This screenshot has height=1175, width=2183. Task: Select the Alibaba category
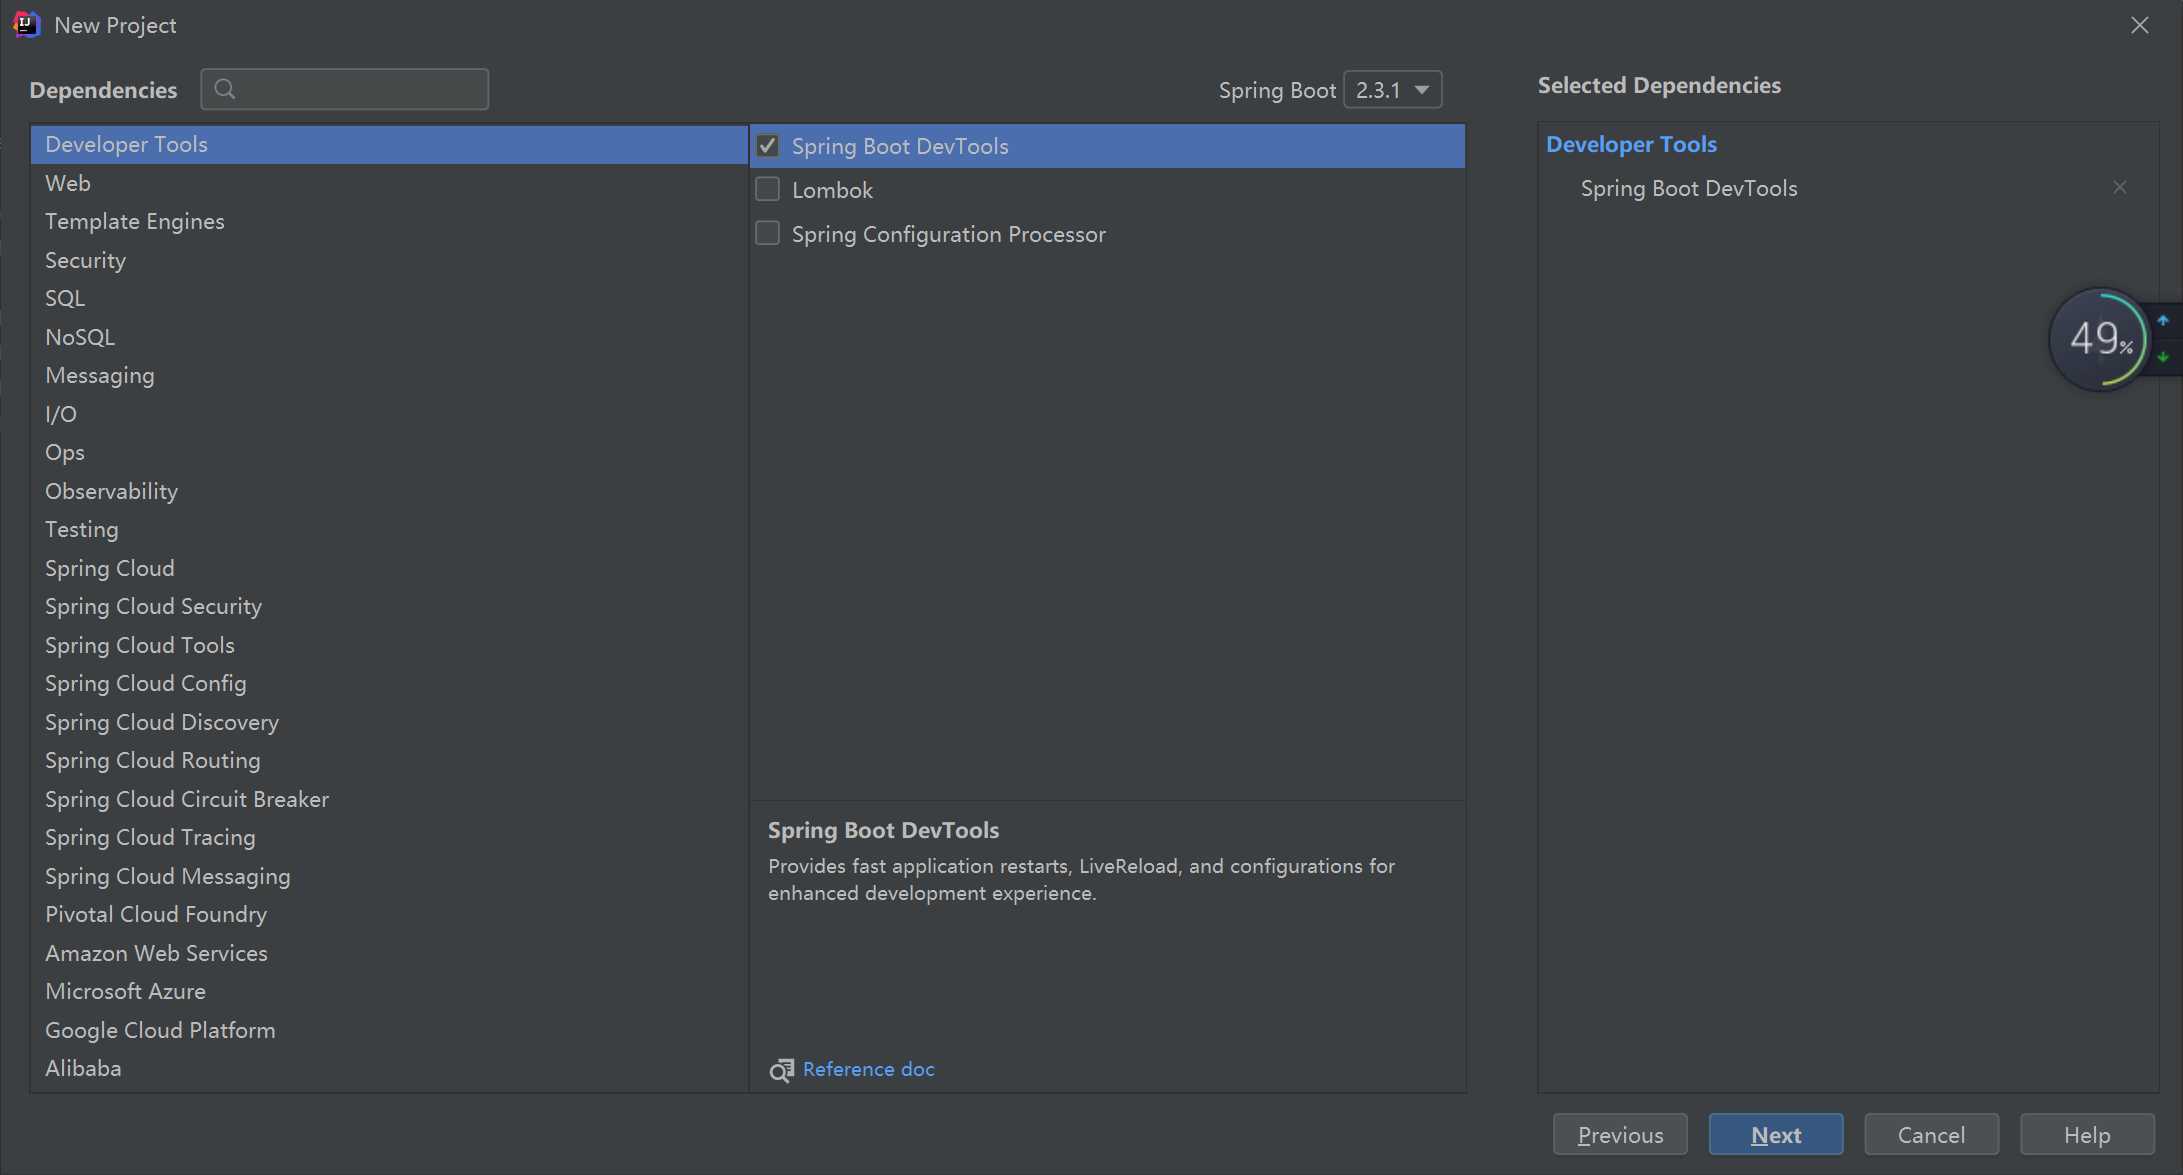coord(389,1068)
